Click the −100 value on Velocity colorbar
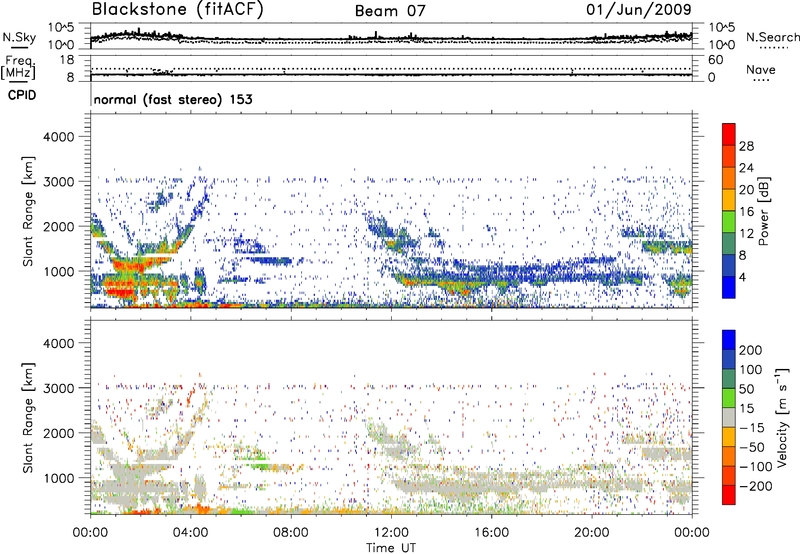The width and height of the screenshot is (800, 554). (756, 467)
